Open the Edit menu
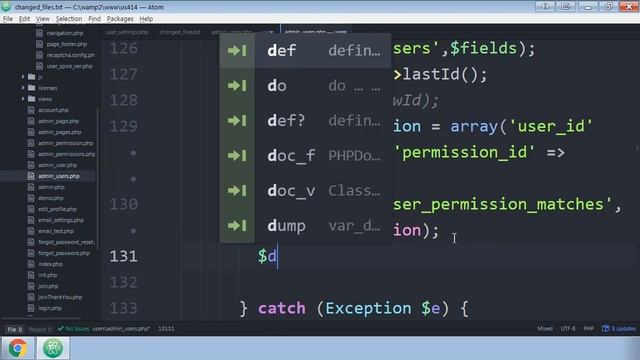 [x=24, y=19]
